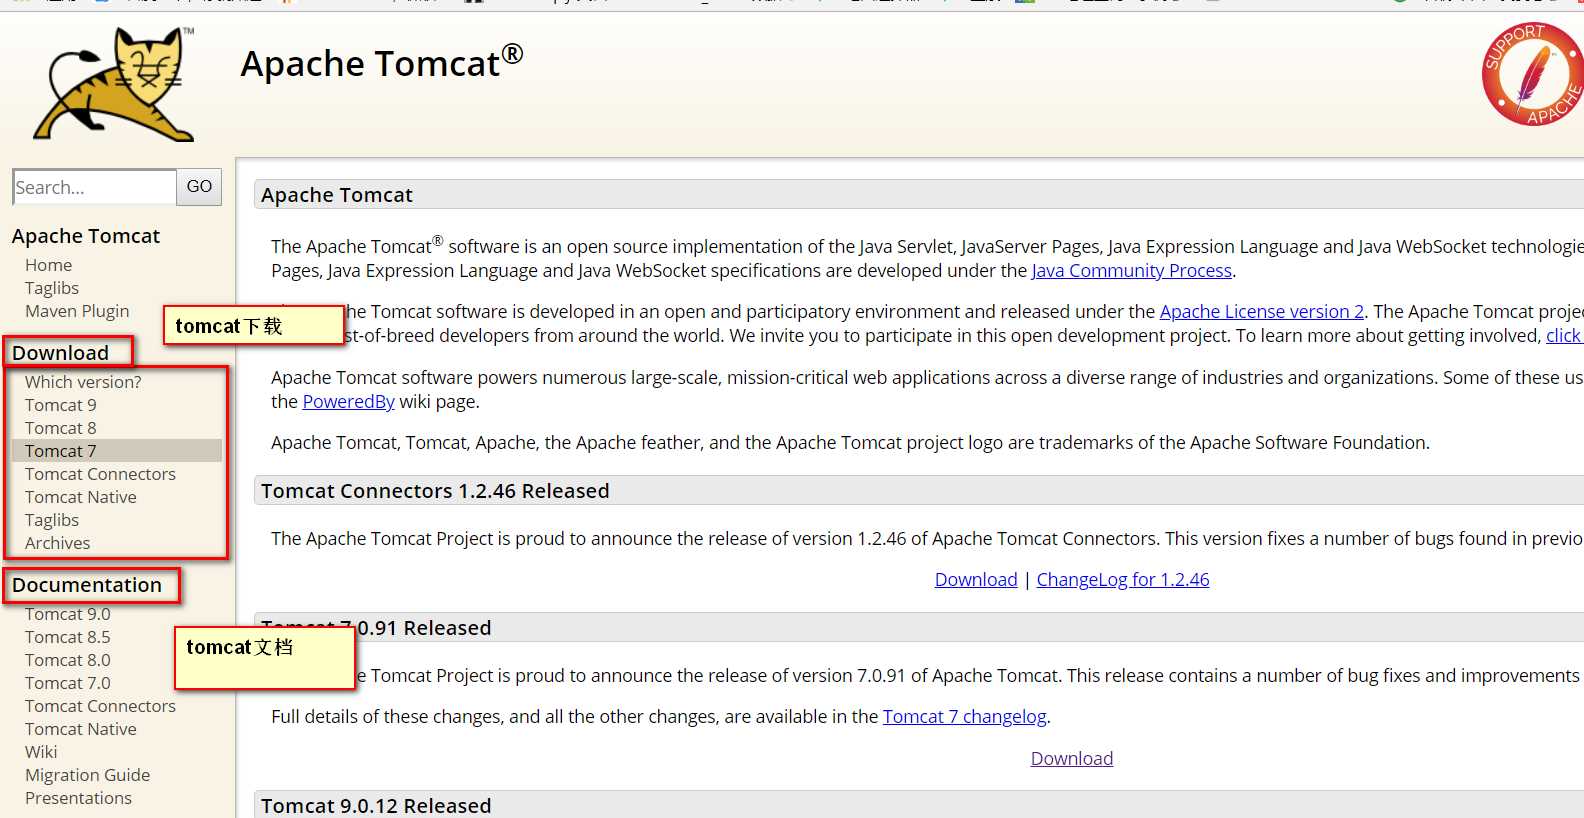
Task: Open the Which version? link
Action: [x=83, y=382]
